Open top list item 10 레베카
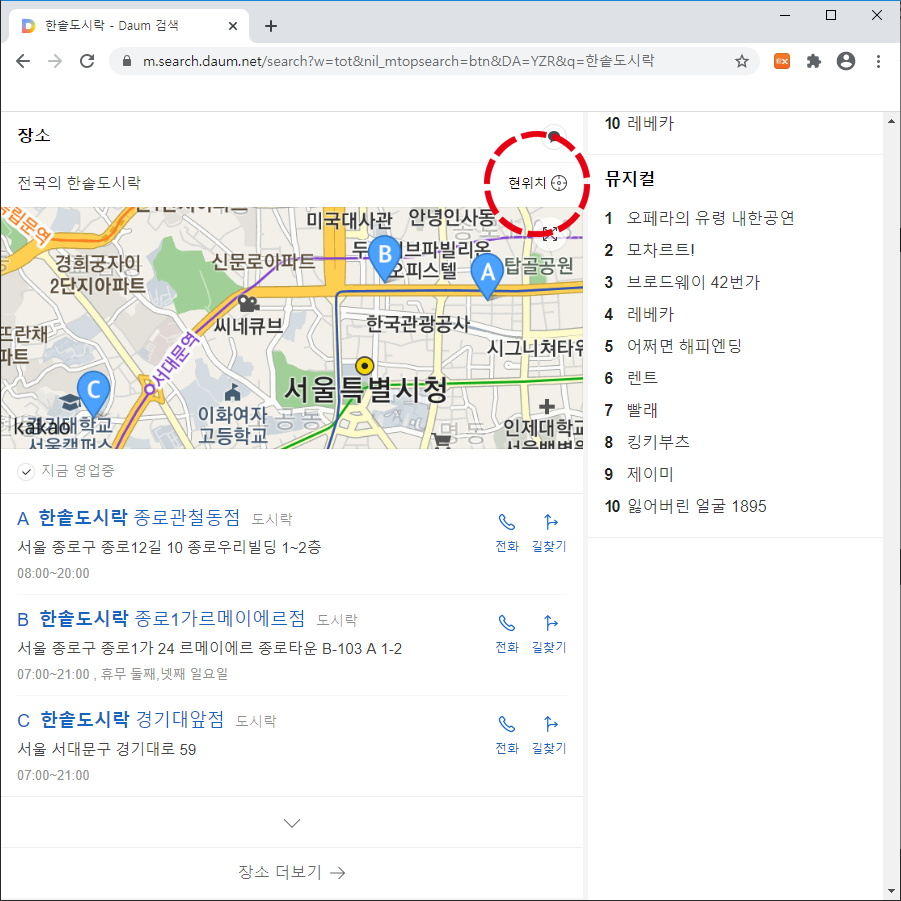Screen dimensions: 901x901 [x=650, y=124]
